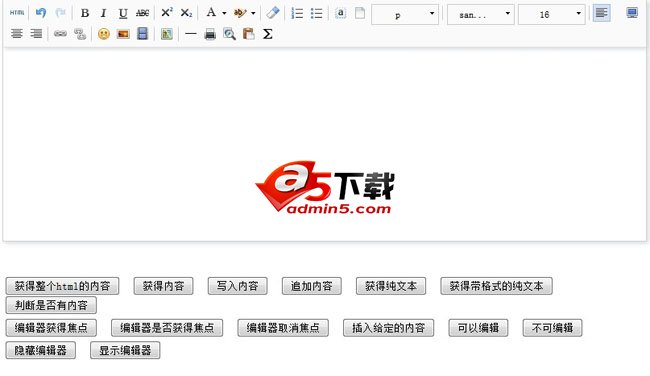Toggle underline formatting
This screenshot has width=650, height=376.
click(x=123, y=13)
